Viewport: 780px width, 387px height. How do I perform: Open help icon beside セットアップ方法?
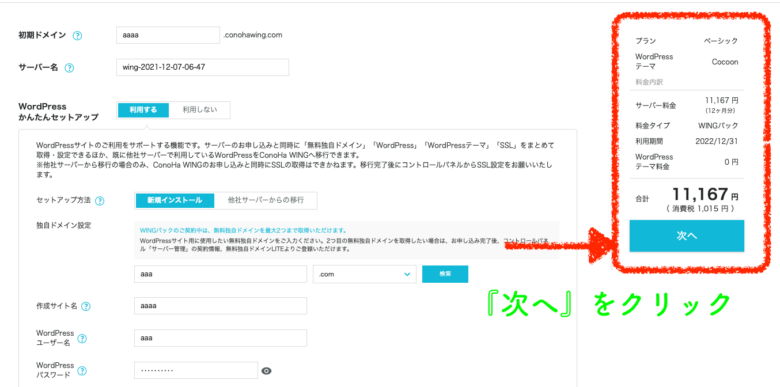[99, 201]
